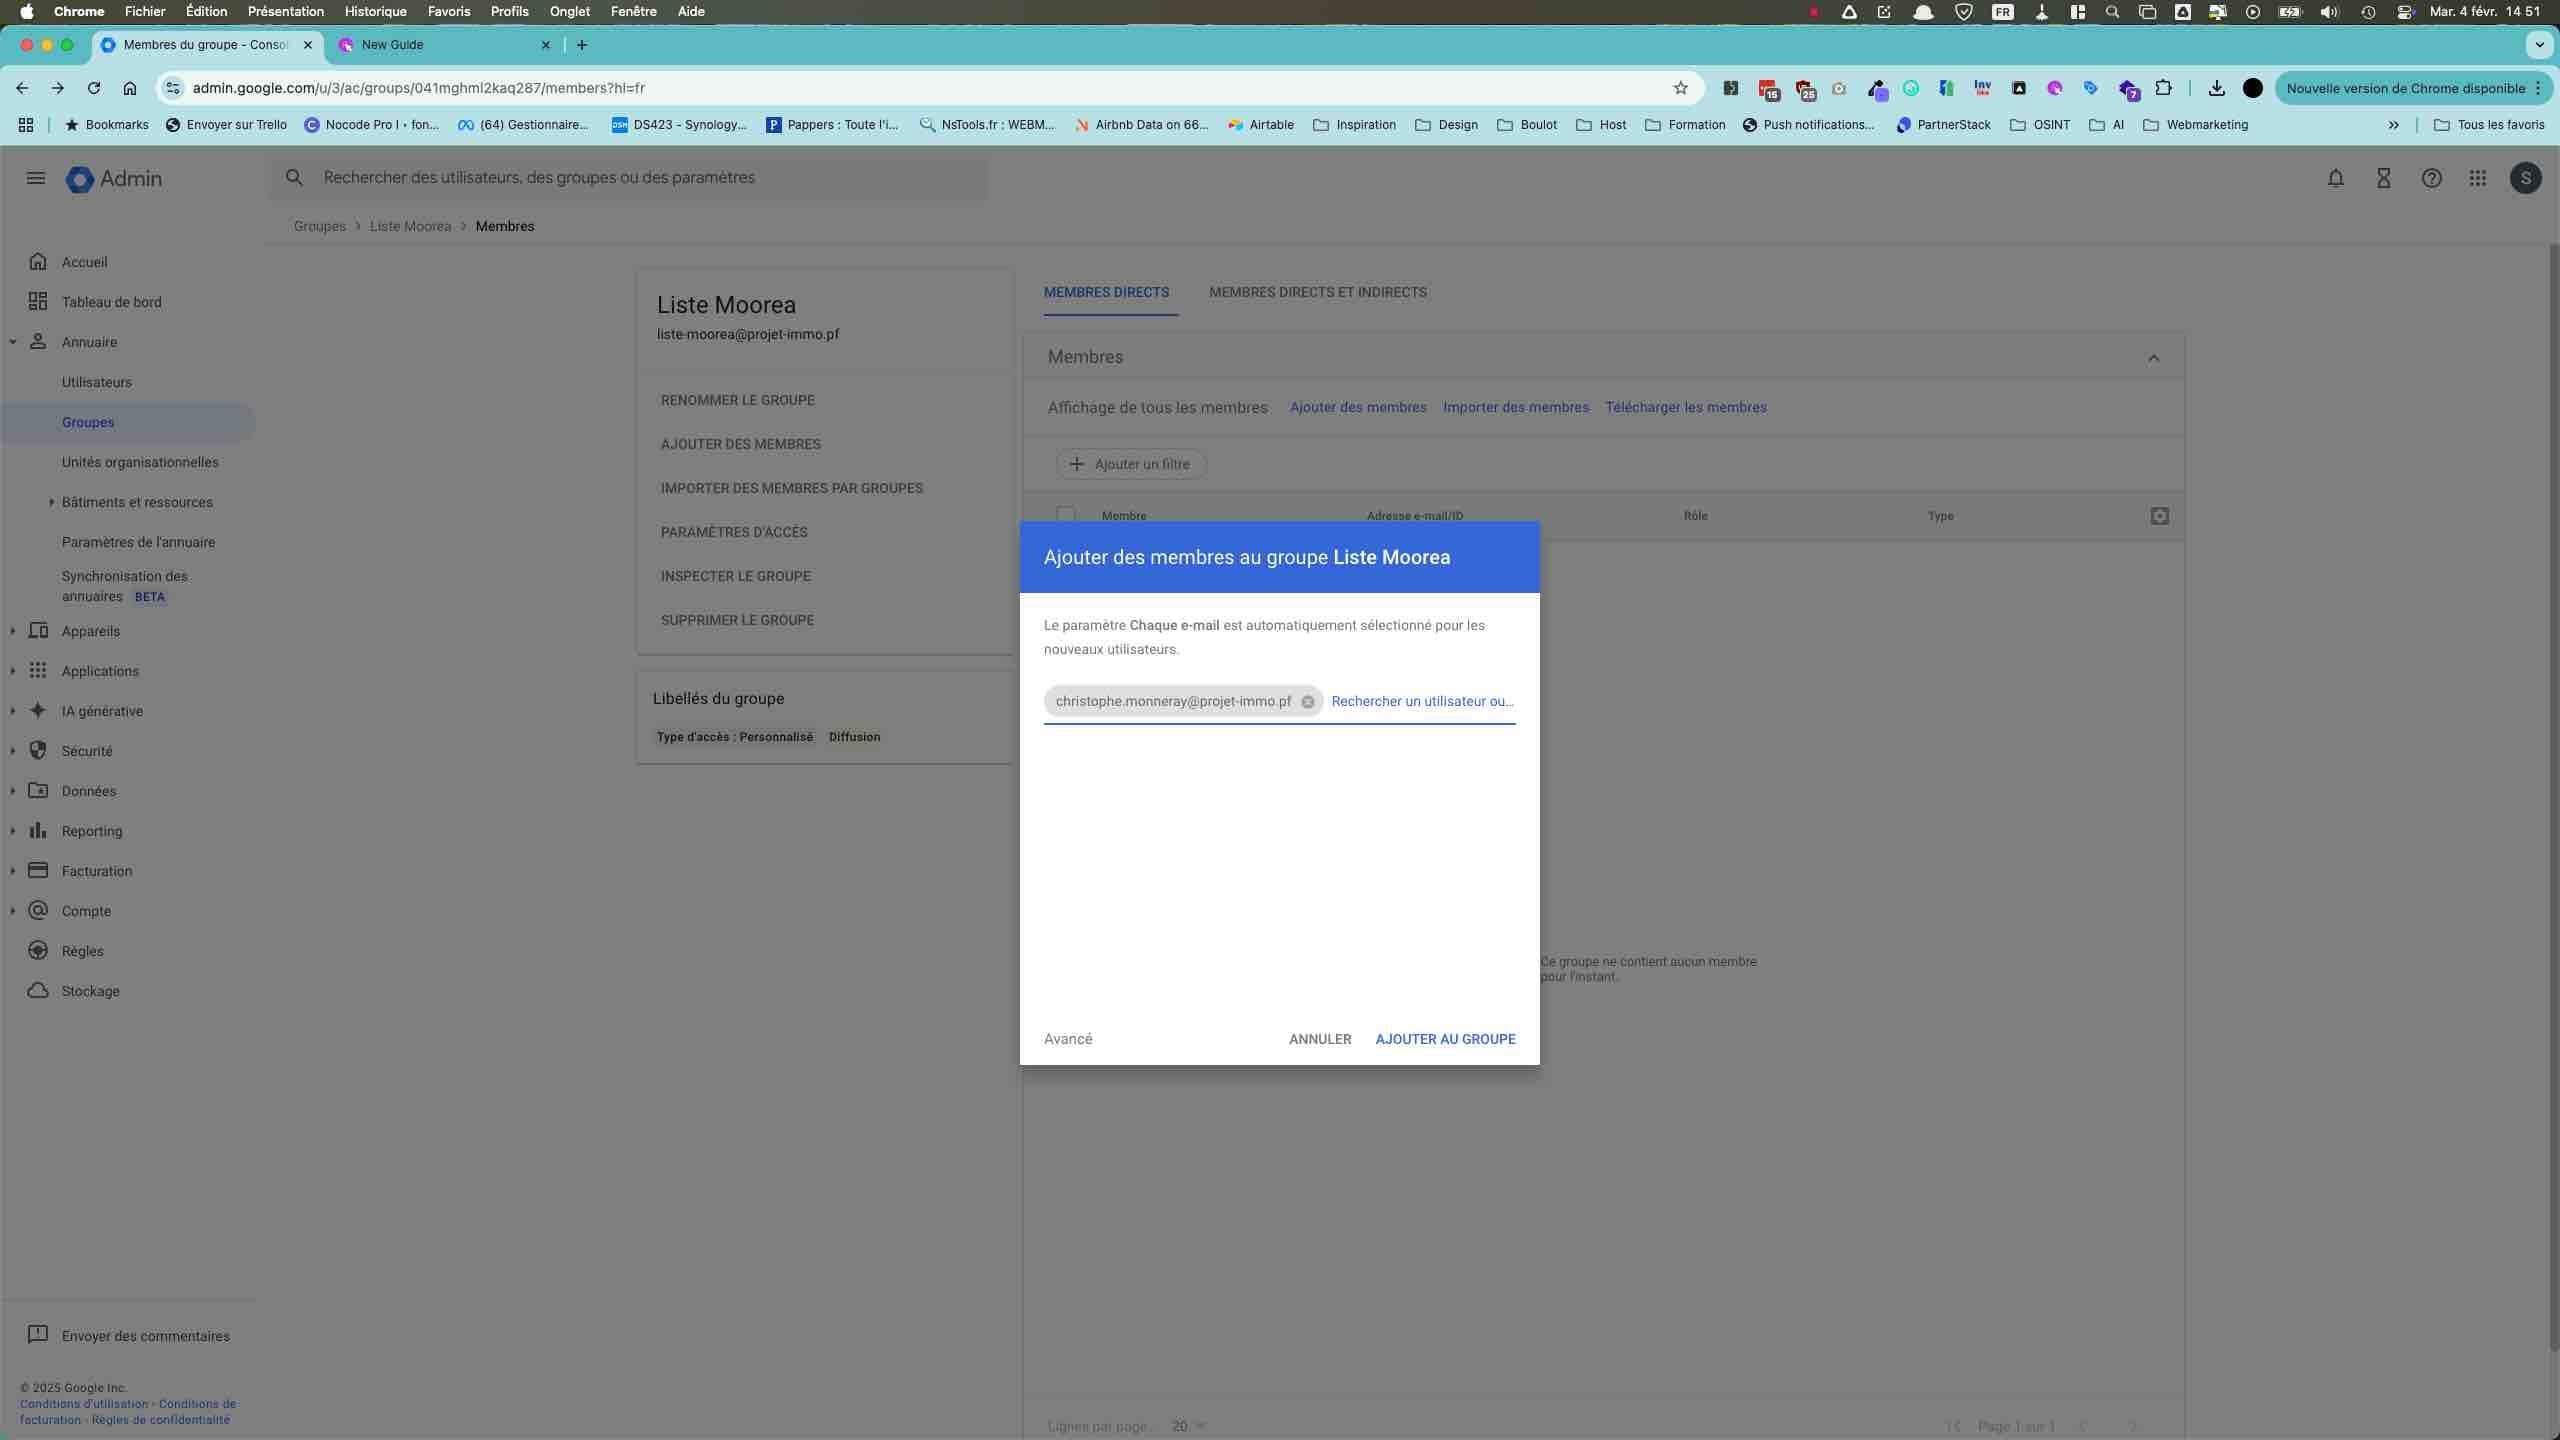
Task: Collapse the Membres panel chevron
Action: pyautogui.click(x=2153, y=358)
